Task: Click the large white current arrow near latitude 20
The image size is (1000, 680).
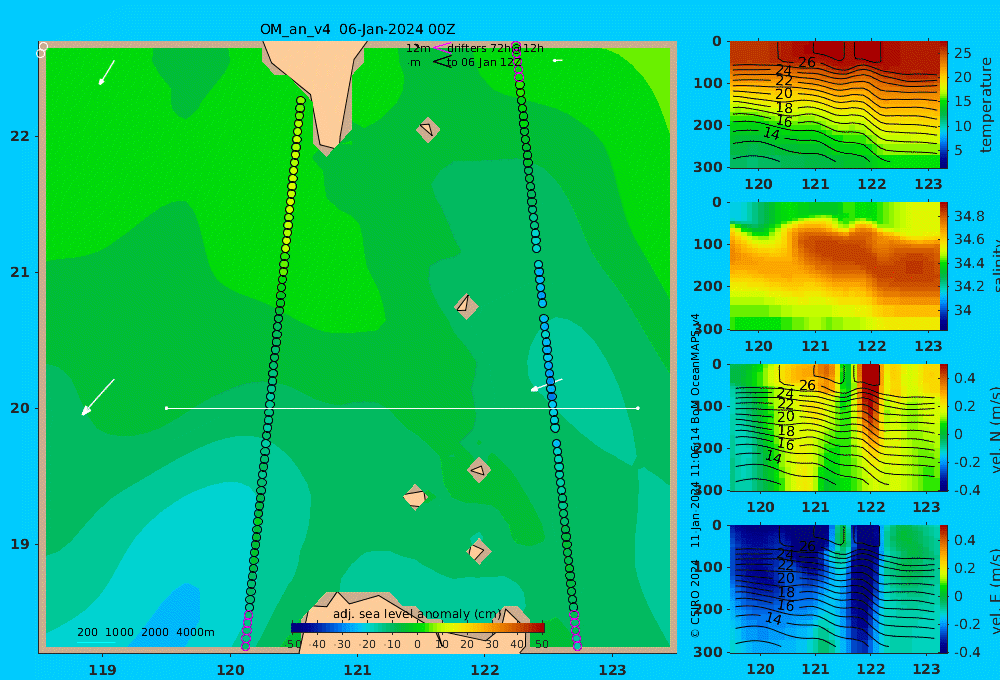Action: (98, 397)
